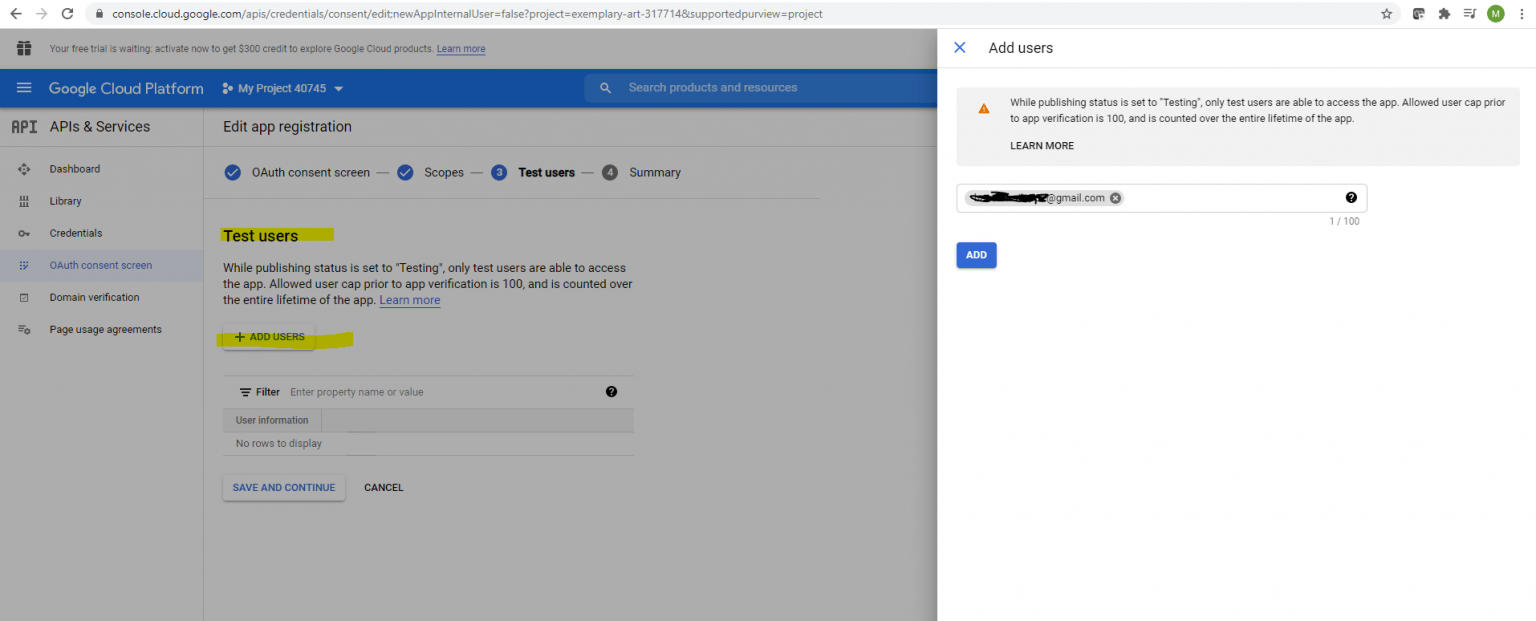Click the Dashboard compass icon in the sidebar
The width and height of the screenshot is (1536, 621).
(x=24, y=169)
